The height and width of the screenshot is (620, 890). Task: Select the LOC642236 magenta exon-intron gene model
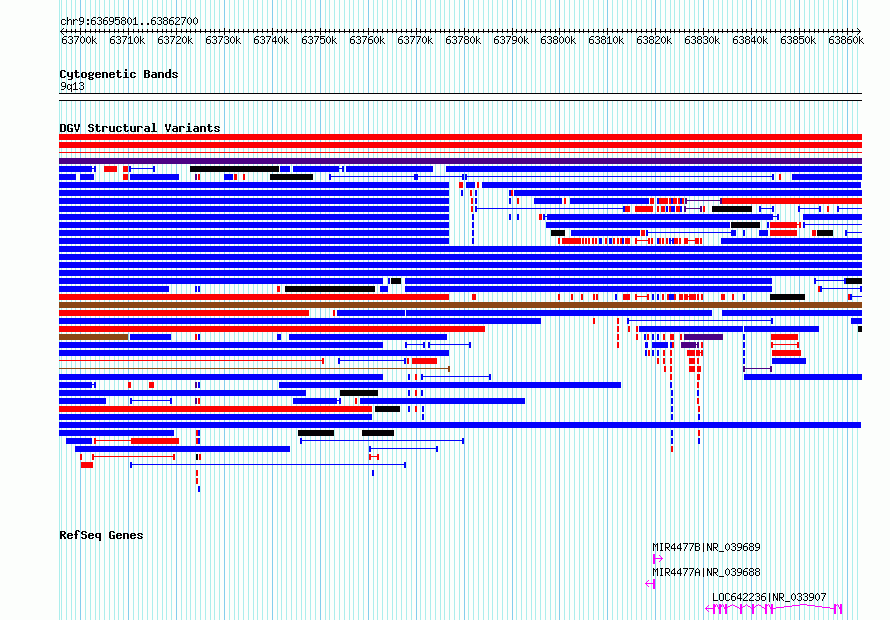(x=774, y=609)
